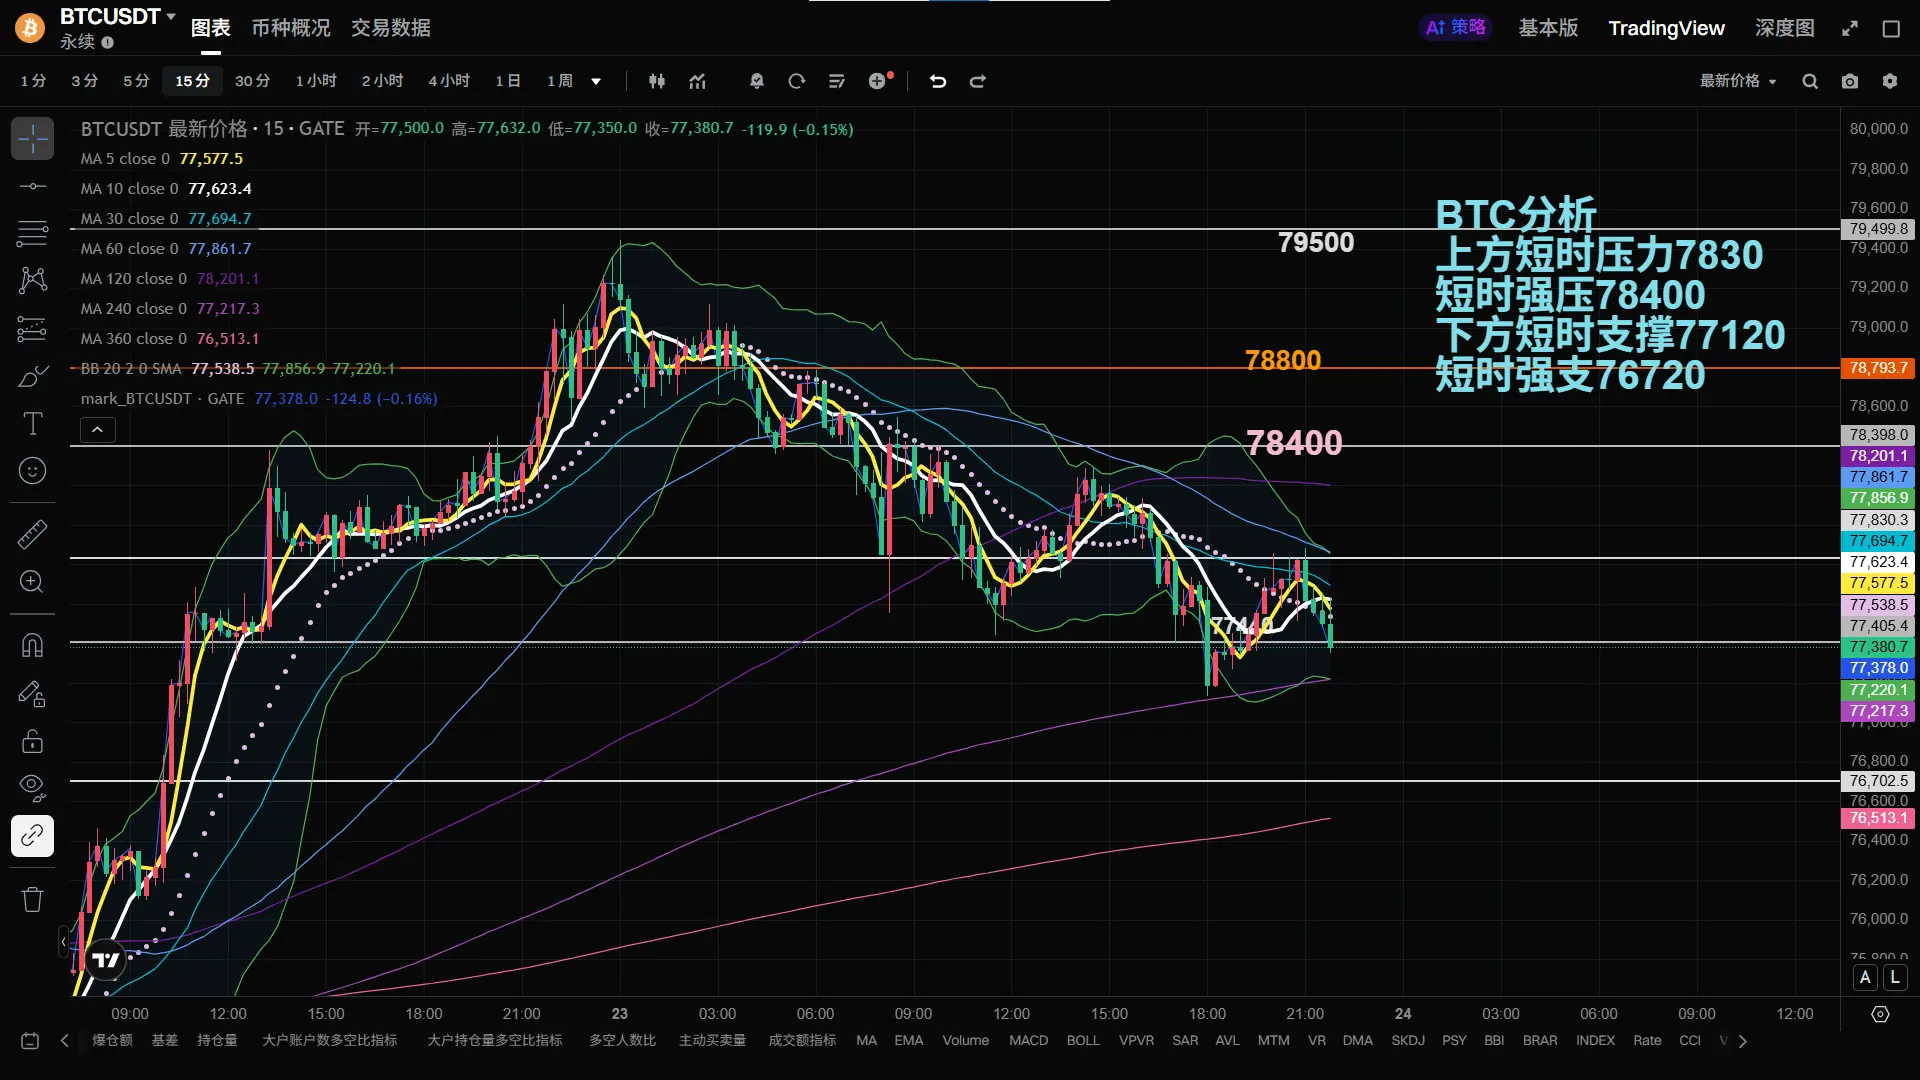Click the MACD indicator button
This screenshot has height=1080, width=1920.
click(x=1028, y=1040)
